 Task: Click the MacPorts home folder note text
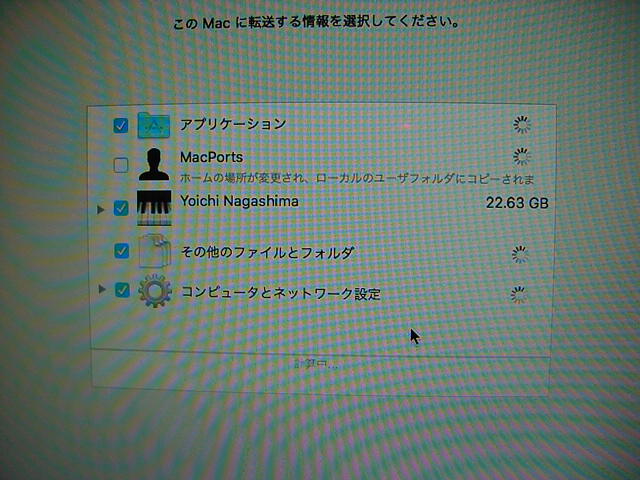tap(357, 178)
